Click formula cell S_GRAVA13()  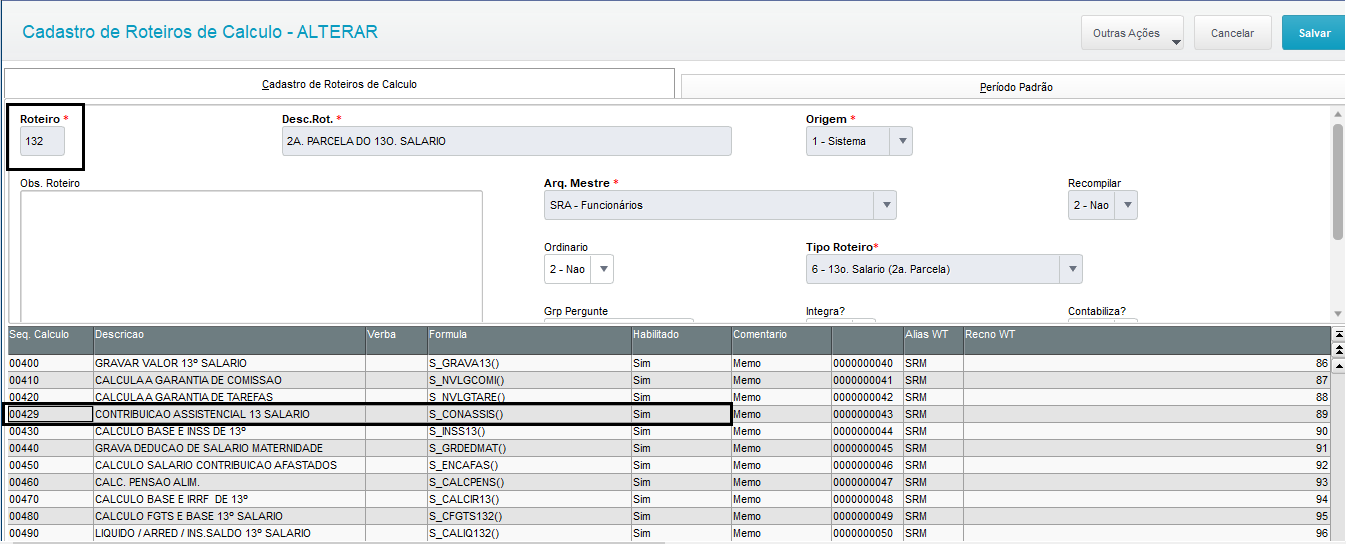tap(528, 363)
